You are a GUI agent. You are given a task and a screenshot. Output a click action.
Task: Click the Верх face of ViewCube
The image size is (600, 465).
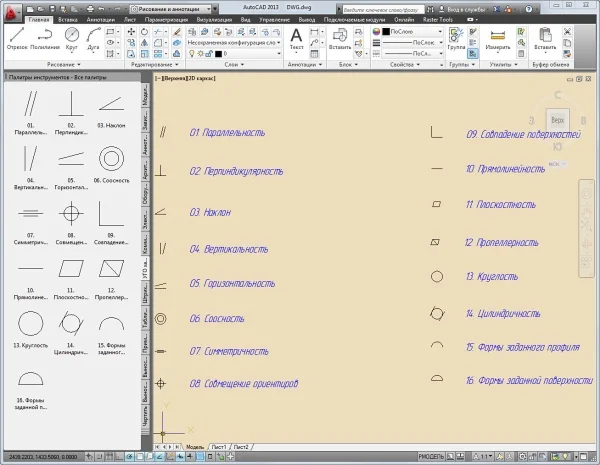pos(558,120)
